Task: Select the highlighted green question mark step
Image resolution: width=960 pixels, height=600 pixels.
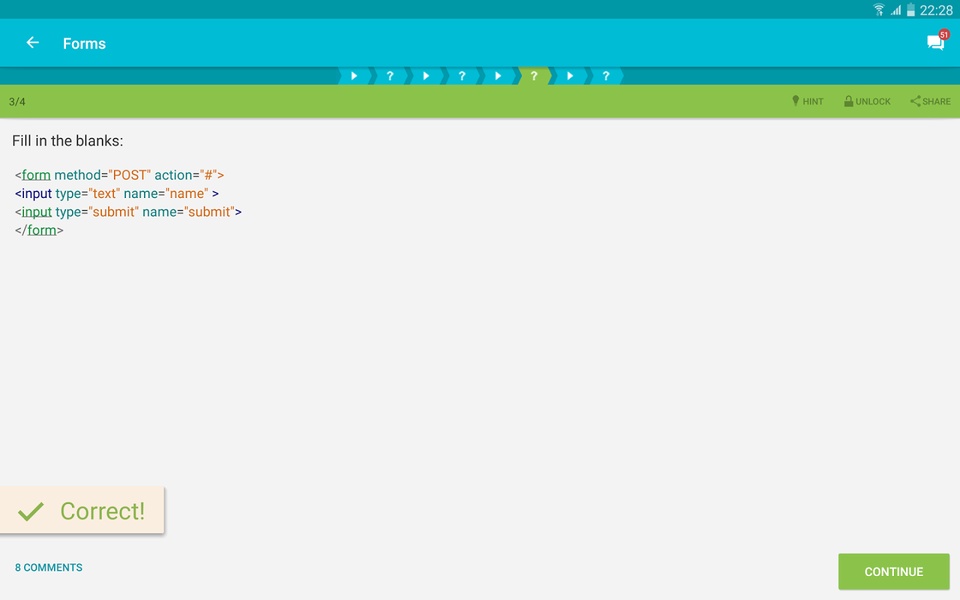Action: point(534,76)
